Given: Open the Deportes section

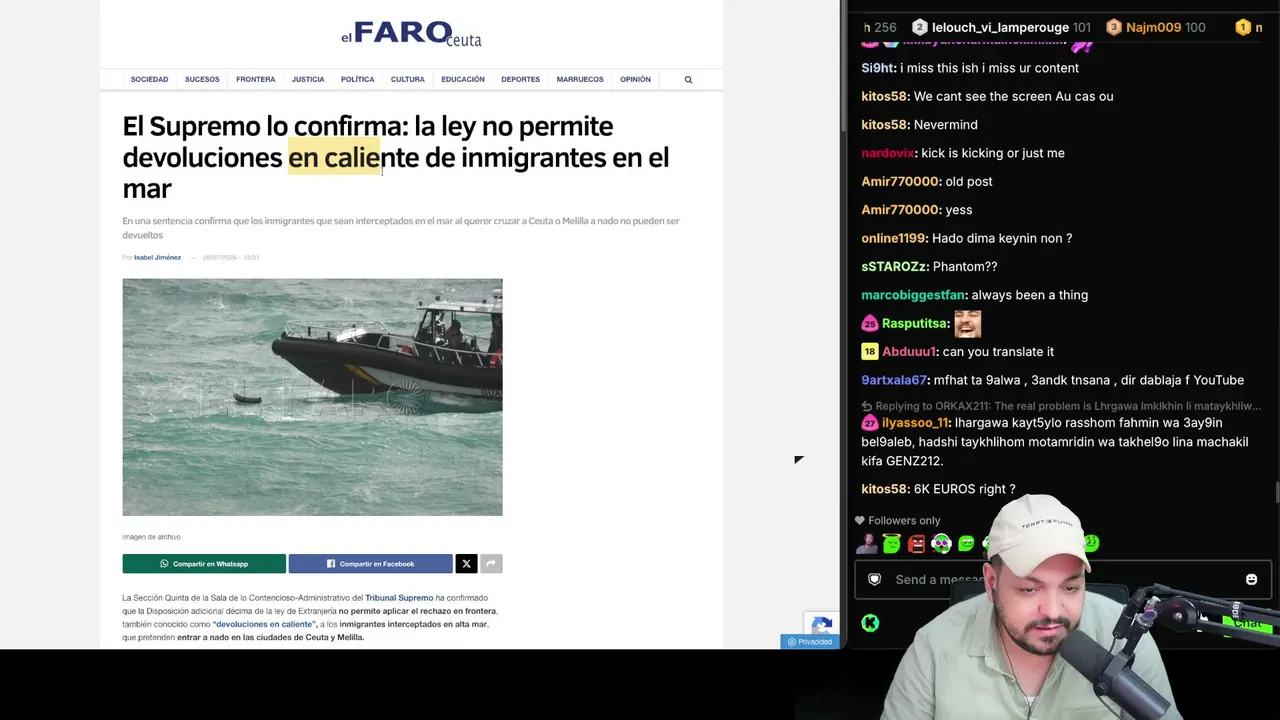Looking at the screenshot, I should tap(520, 80).
